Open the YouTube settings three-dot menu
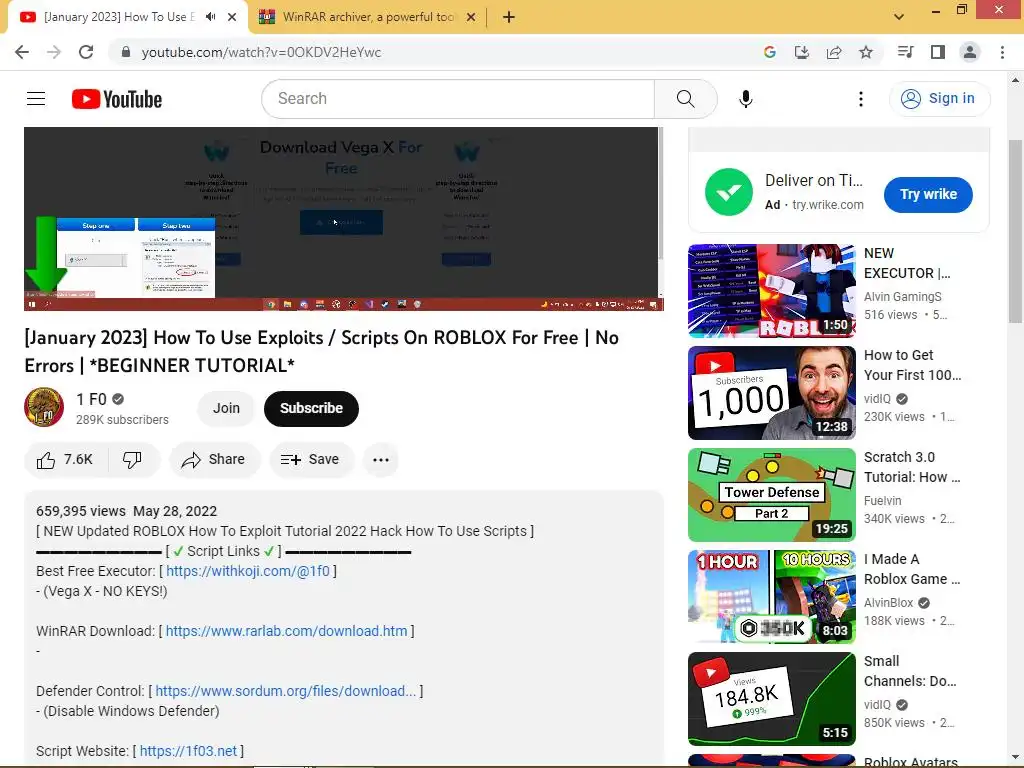The height and width of the screenshot is (768, 1024). click(x=861, y=99)
